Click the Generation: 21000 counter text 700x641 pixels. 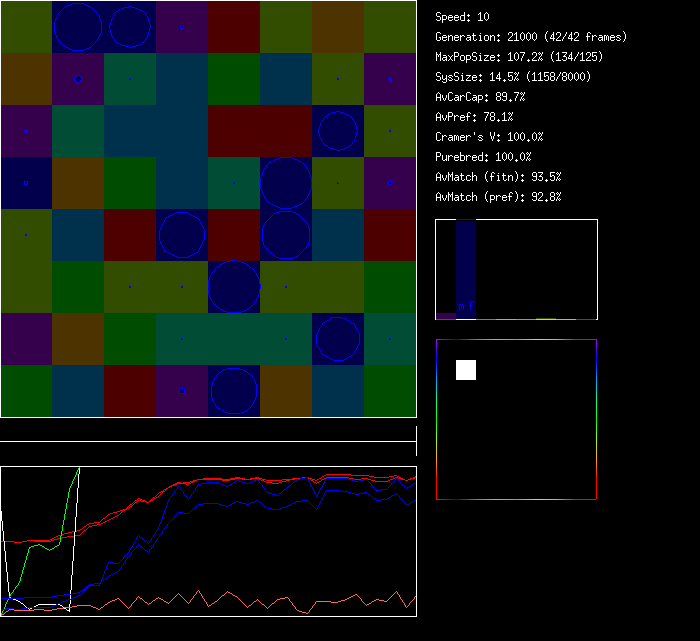531,37
